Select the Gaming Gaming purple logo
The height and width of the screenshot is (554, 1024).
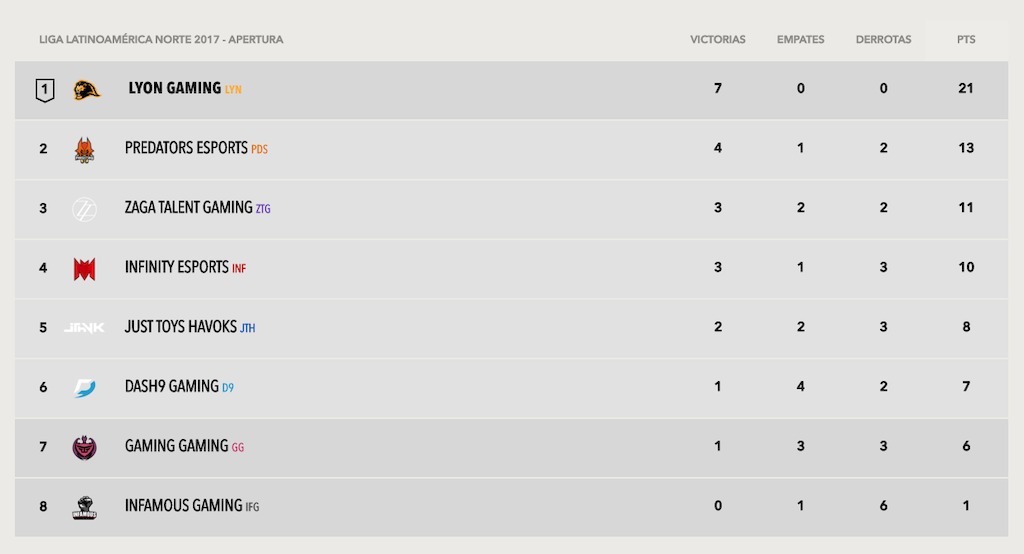(x=84, y=448)
